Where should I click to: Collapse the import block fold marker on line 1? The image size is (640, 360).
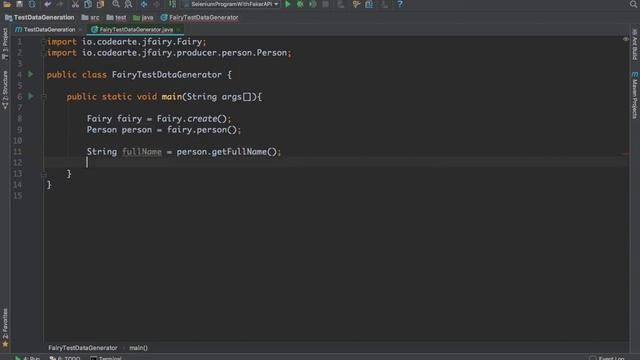(x=43, y=42)
